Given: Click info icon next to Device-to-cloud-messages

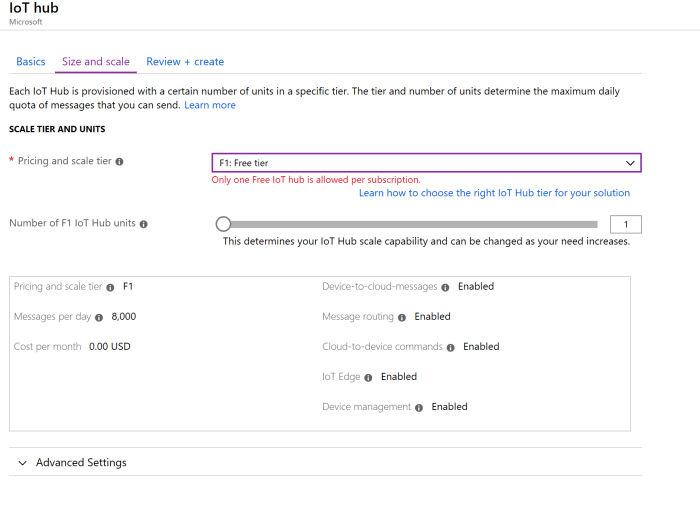Looking at the screenshot, I should click(x=447, y=287).
